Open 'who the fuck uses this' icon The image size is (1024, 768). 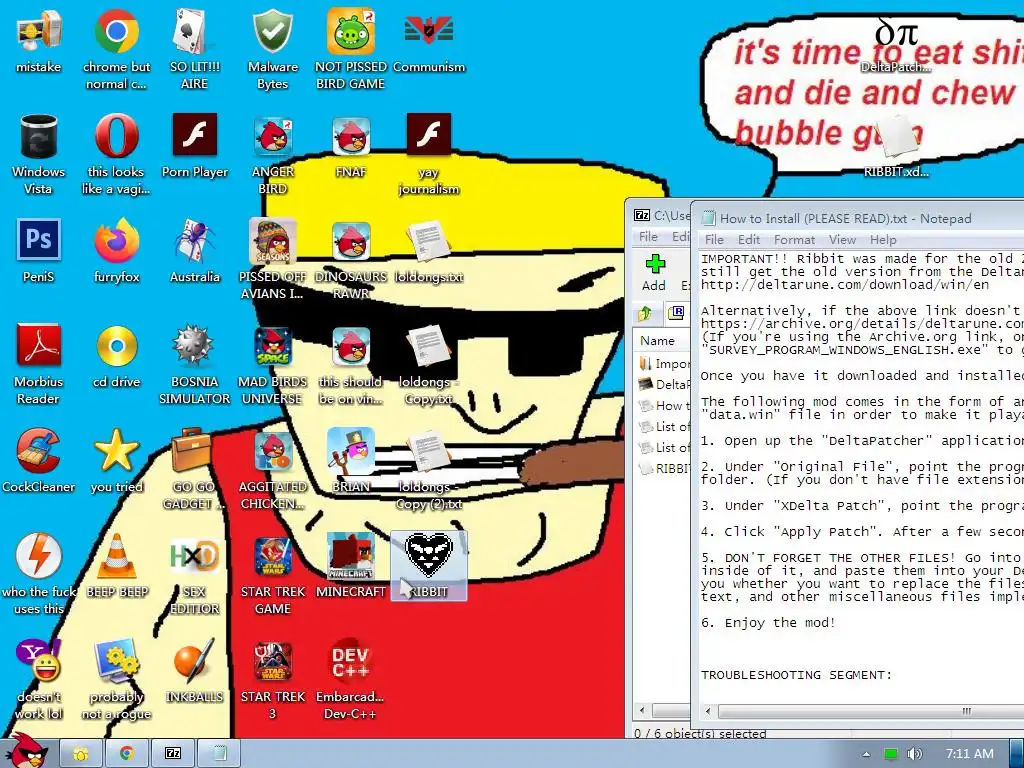click(39, 575)
